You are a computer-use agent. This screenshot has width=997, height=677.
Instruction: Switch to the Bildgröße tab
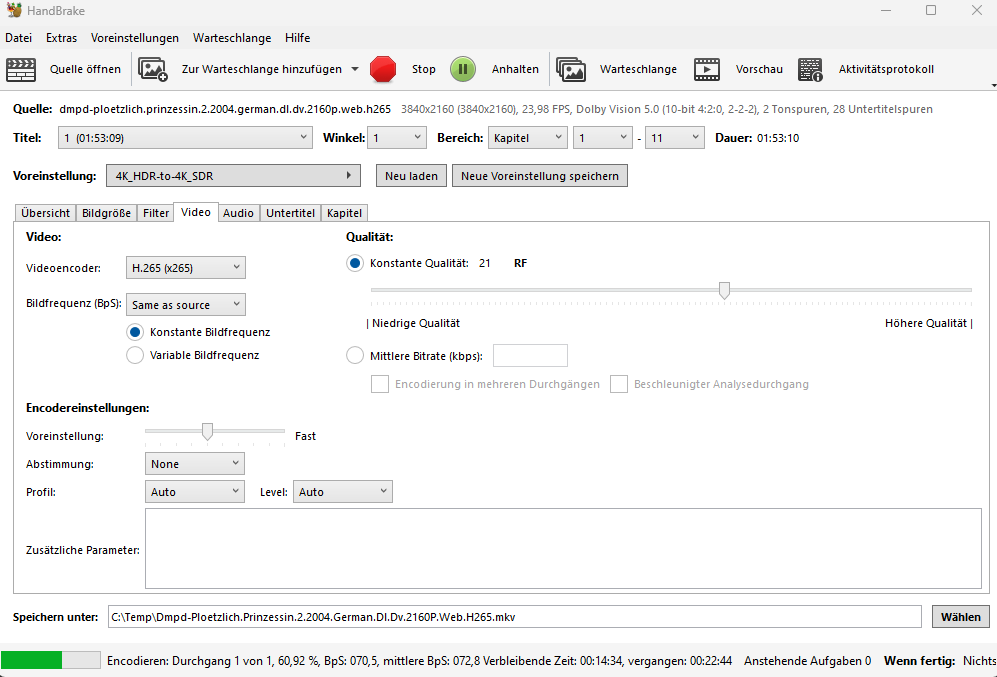(106, 213)
